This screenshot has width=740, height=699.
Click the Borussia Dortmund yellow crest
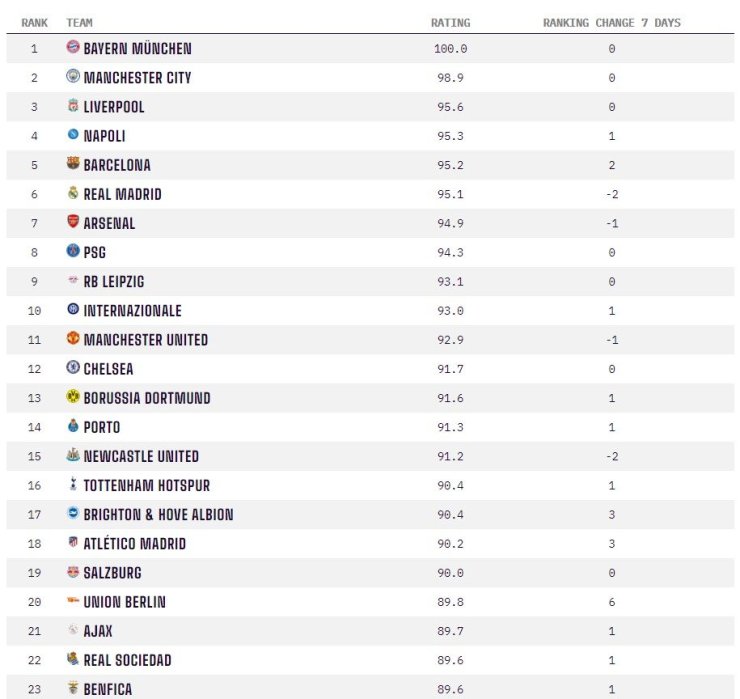pyautogui.click(x=73, y=396)
